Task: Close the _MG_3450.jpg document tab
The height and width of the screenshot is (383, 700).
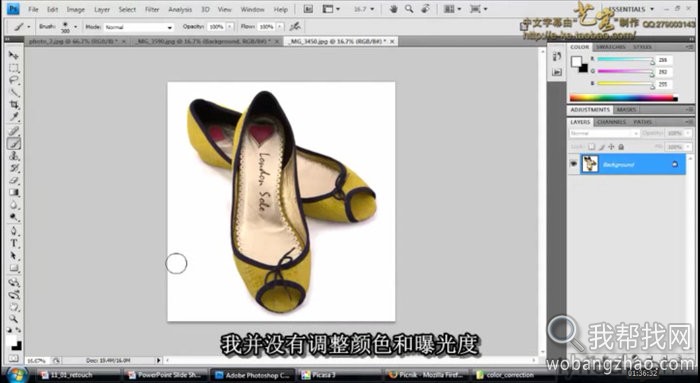Action: [392, 42]
